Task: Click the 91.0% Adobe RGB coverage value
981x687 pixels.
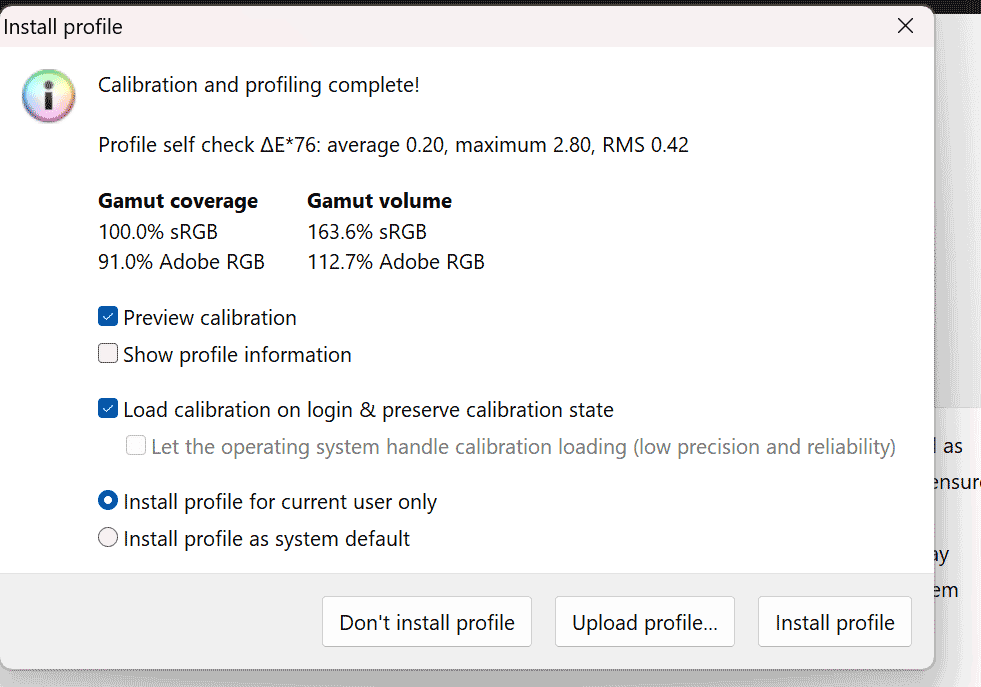Action: [181, 262]
